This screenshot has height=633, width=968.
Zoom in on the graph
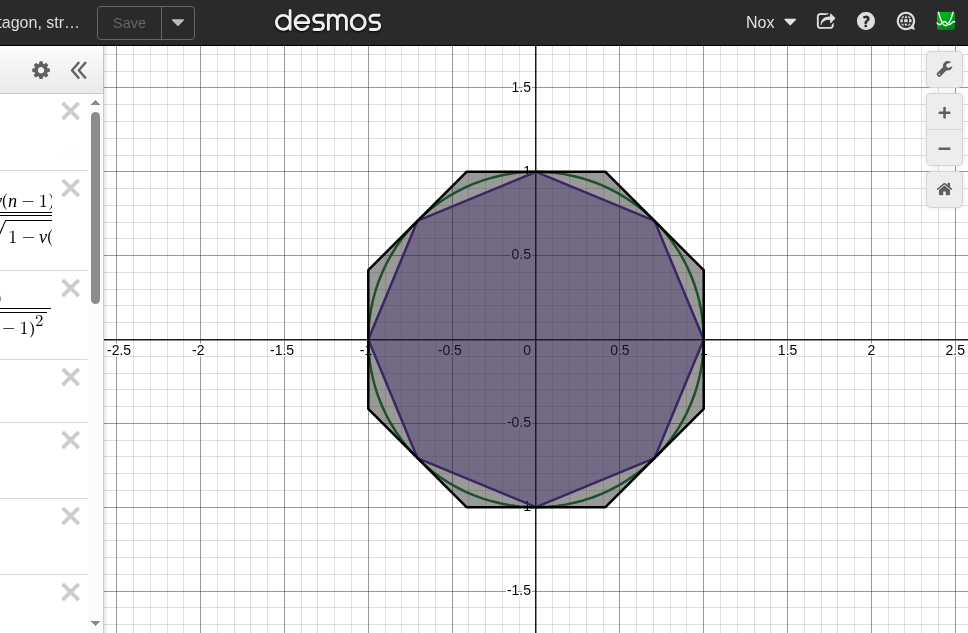click(x=944, y=113)
